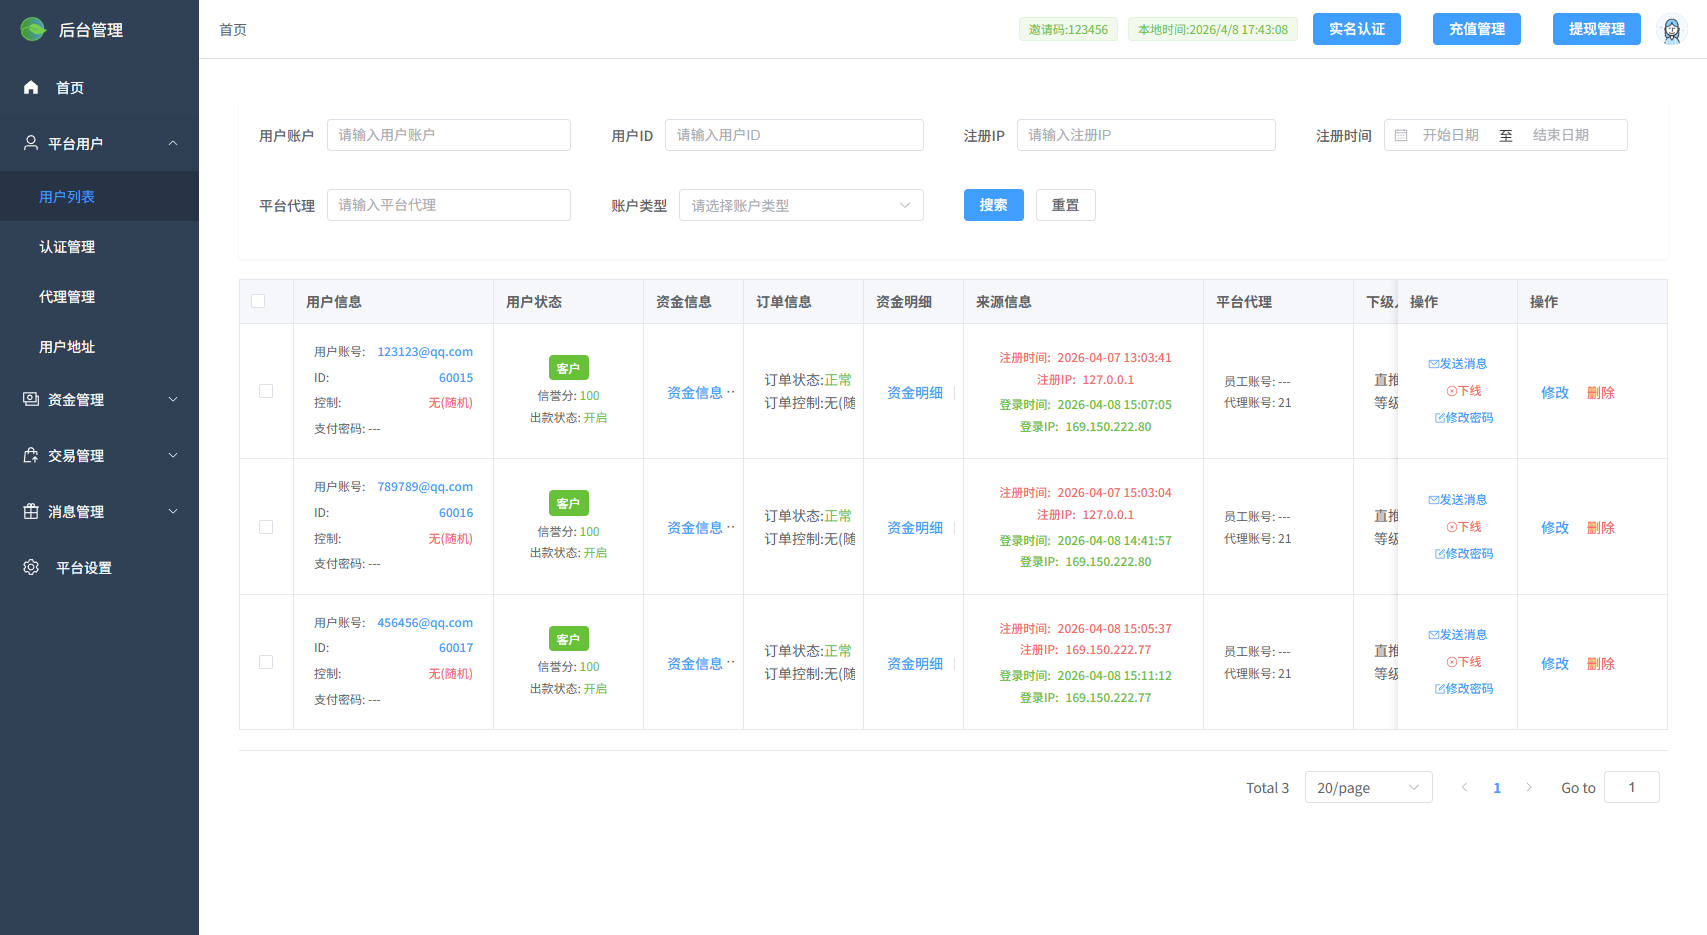Open the 20/page page-size dropdown
The height and width of the screenshot is (935, 1707).
1368,787
